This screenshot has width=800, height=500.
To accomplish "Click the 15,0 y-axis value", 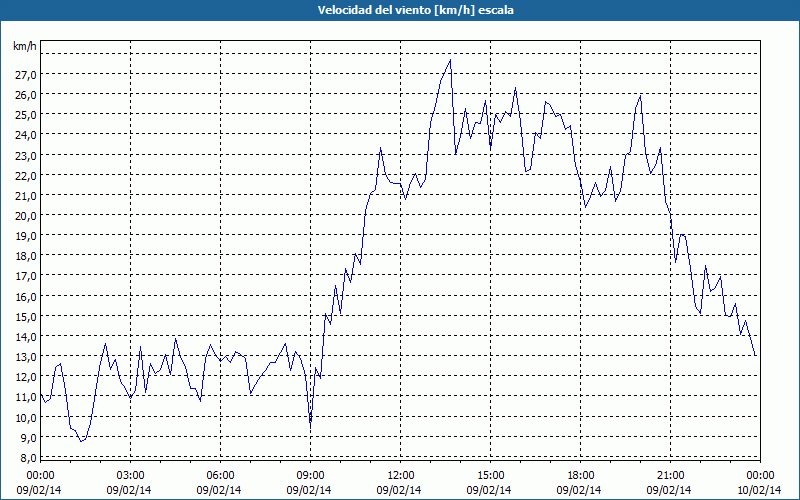I will (26, 316).
